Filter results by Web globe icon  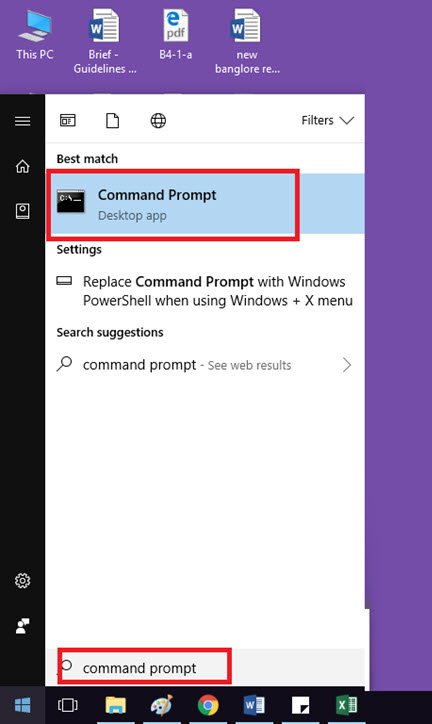click(158, 121)
